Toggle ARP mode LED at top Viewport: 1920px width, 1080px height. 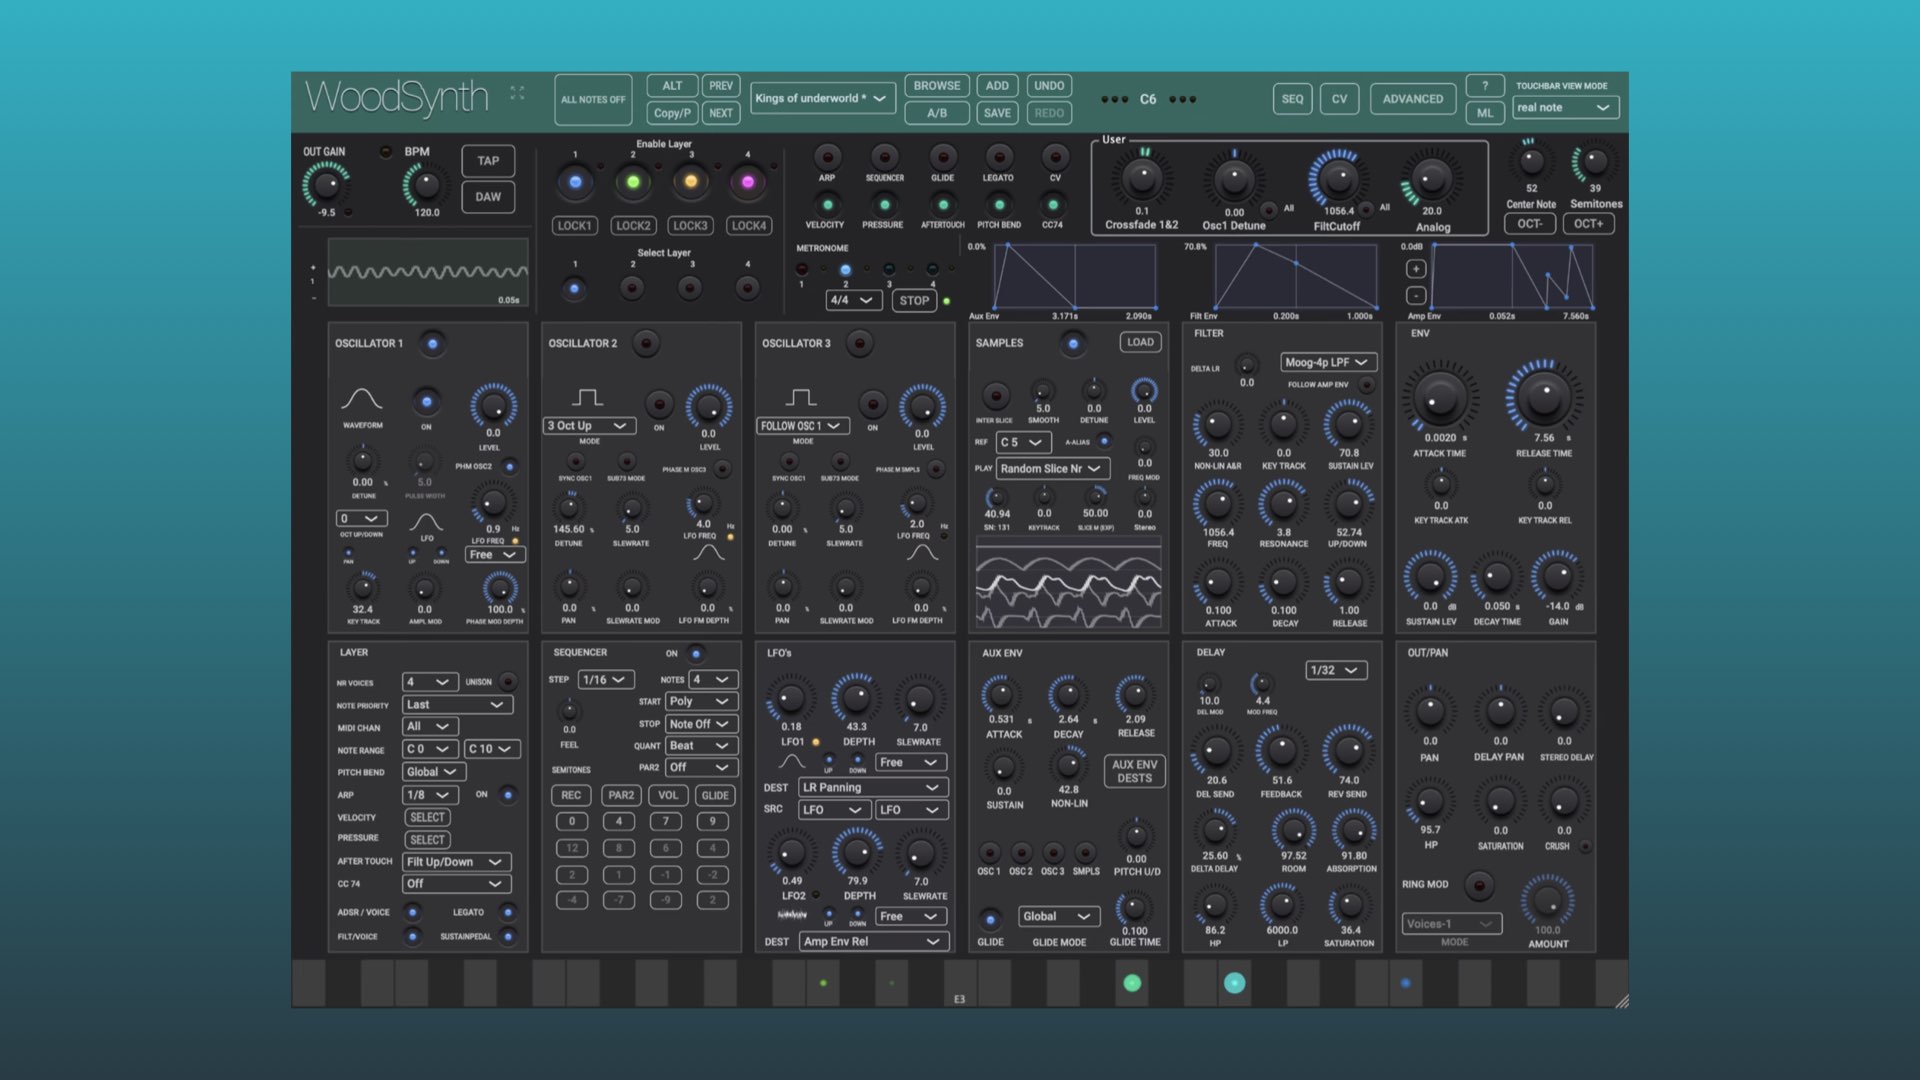click(827, 157)
